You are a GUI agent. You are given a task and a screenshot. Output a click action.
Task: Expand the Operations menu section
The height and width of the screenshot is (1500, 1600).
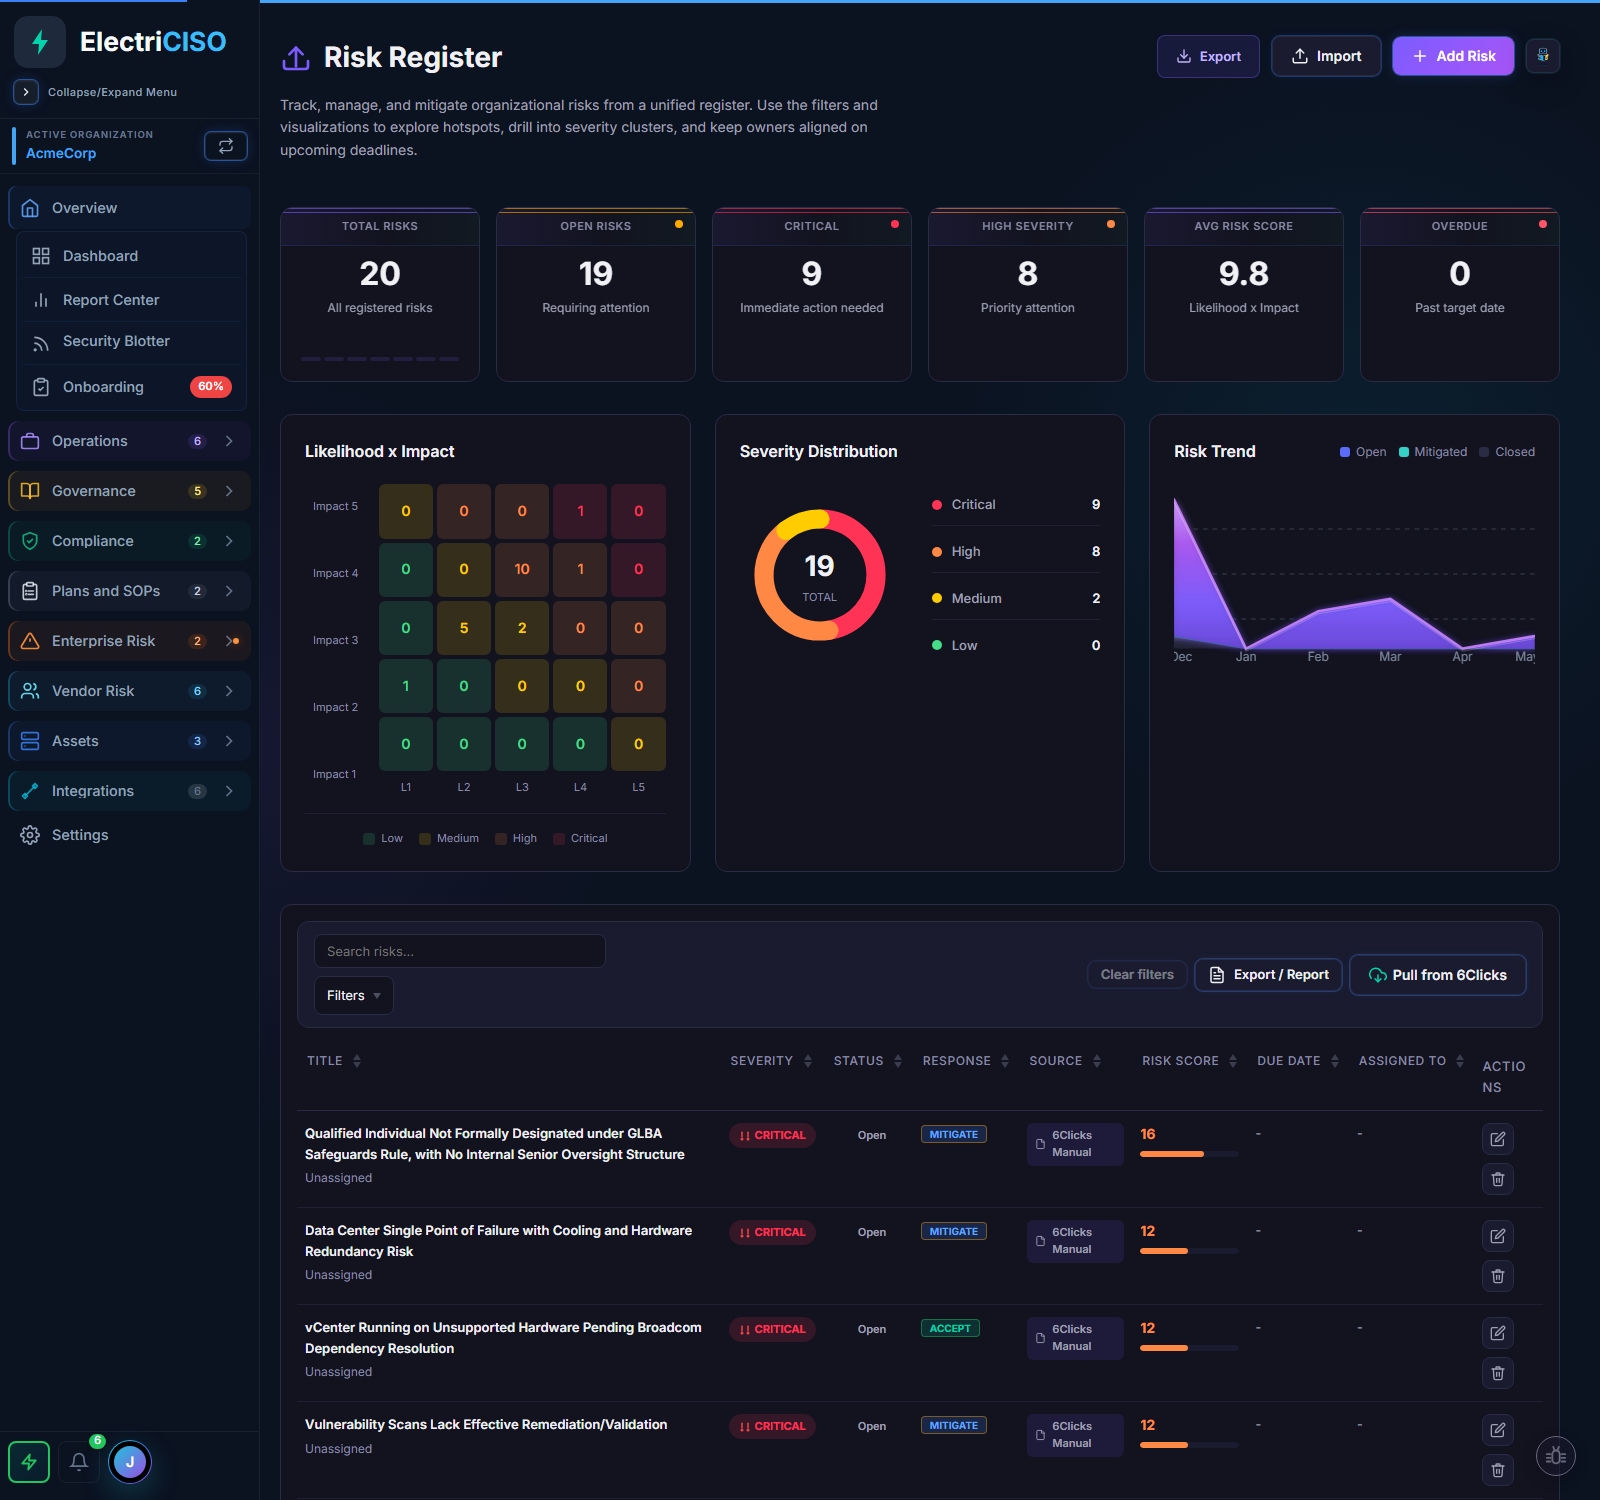pyautogui.click(x=129, y=441)
